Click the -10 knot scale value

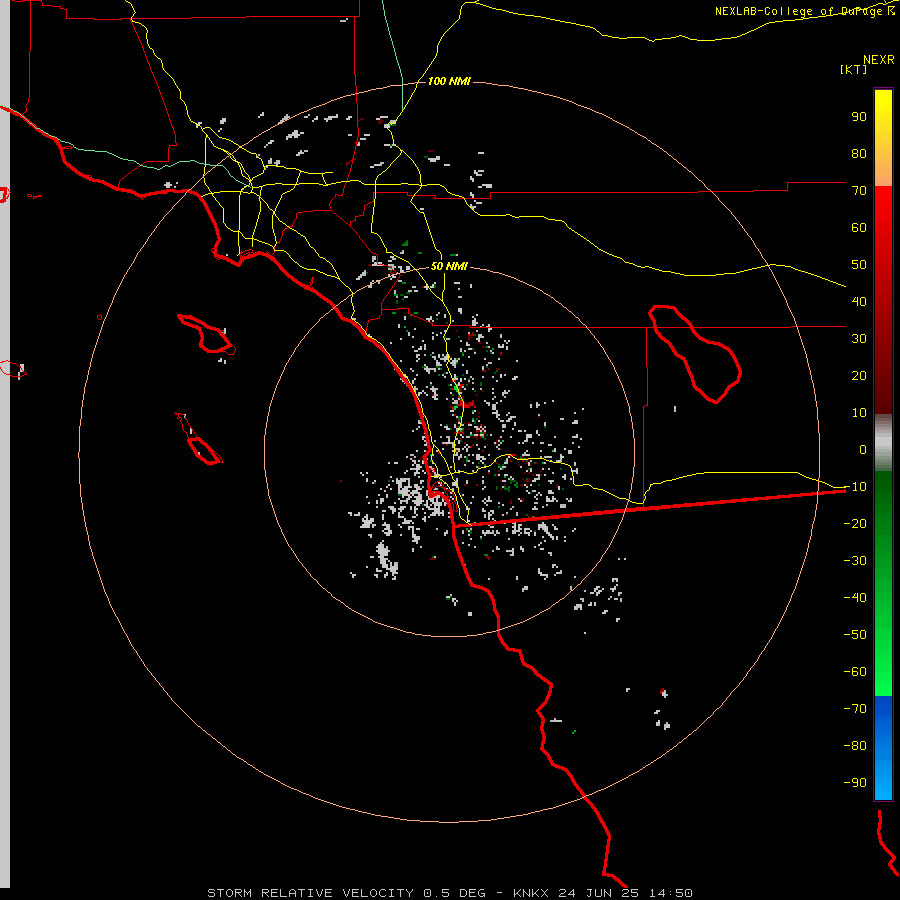pyautogui.click(x=855, y=486)
